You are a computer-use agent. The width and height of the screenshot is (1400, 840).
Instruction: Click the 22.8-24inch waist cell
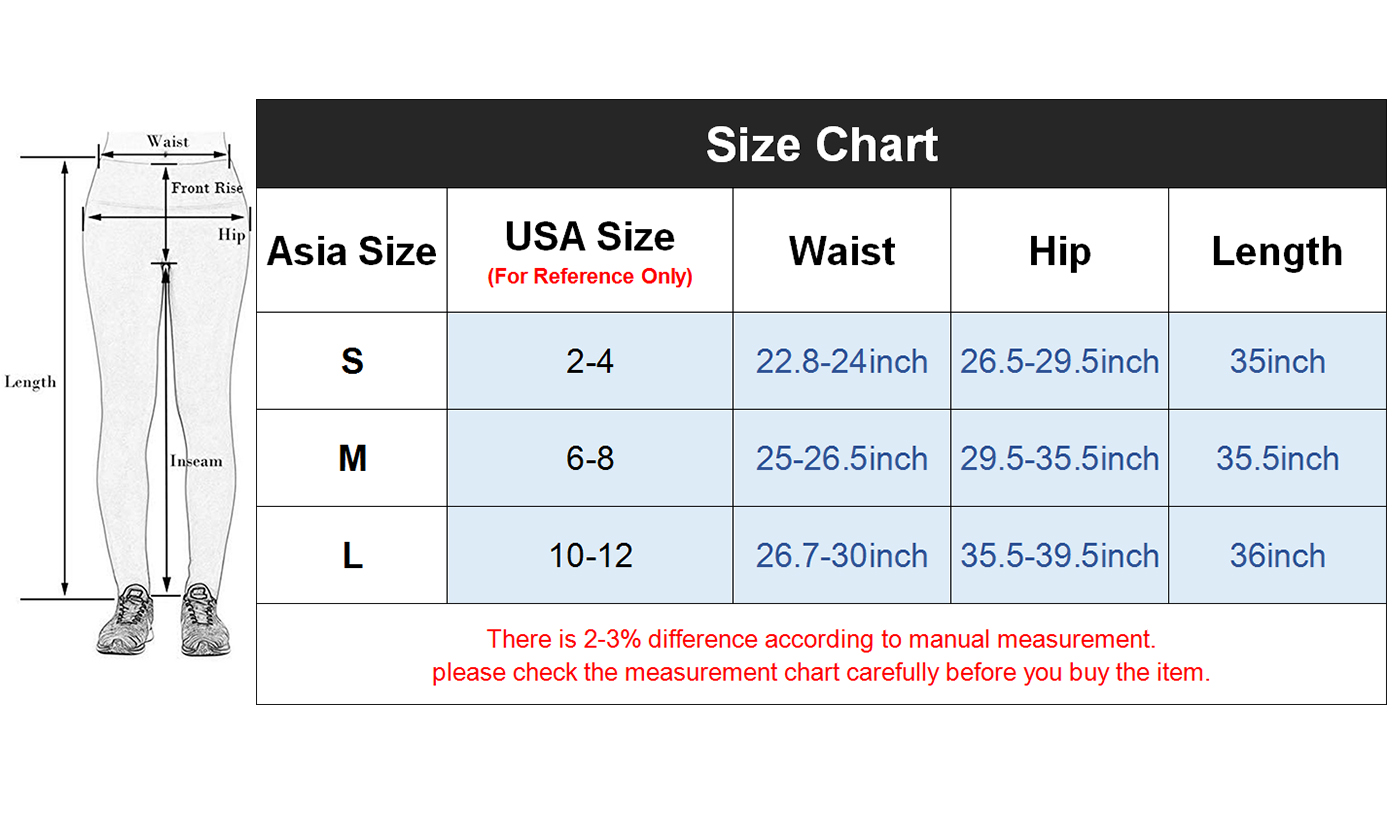pos(841,361)
